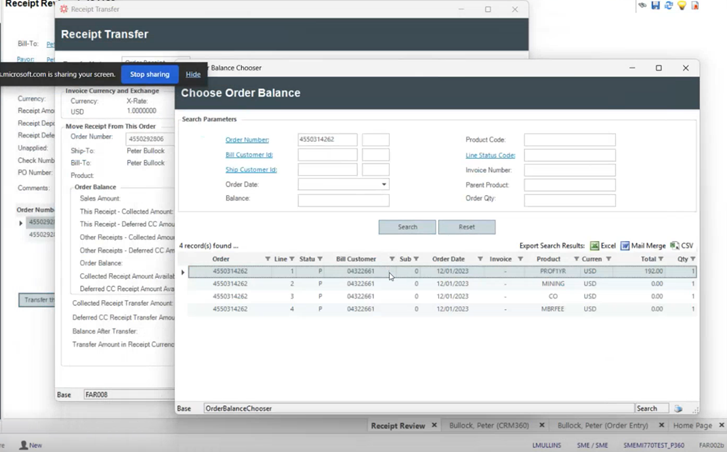
Task: Select the MINING order row
Action: click(x=440, y=284)
